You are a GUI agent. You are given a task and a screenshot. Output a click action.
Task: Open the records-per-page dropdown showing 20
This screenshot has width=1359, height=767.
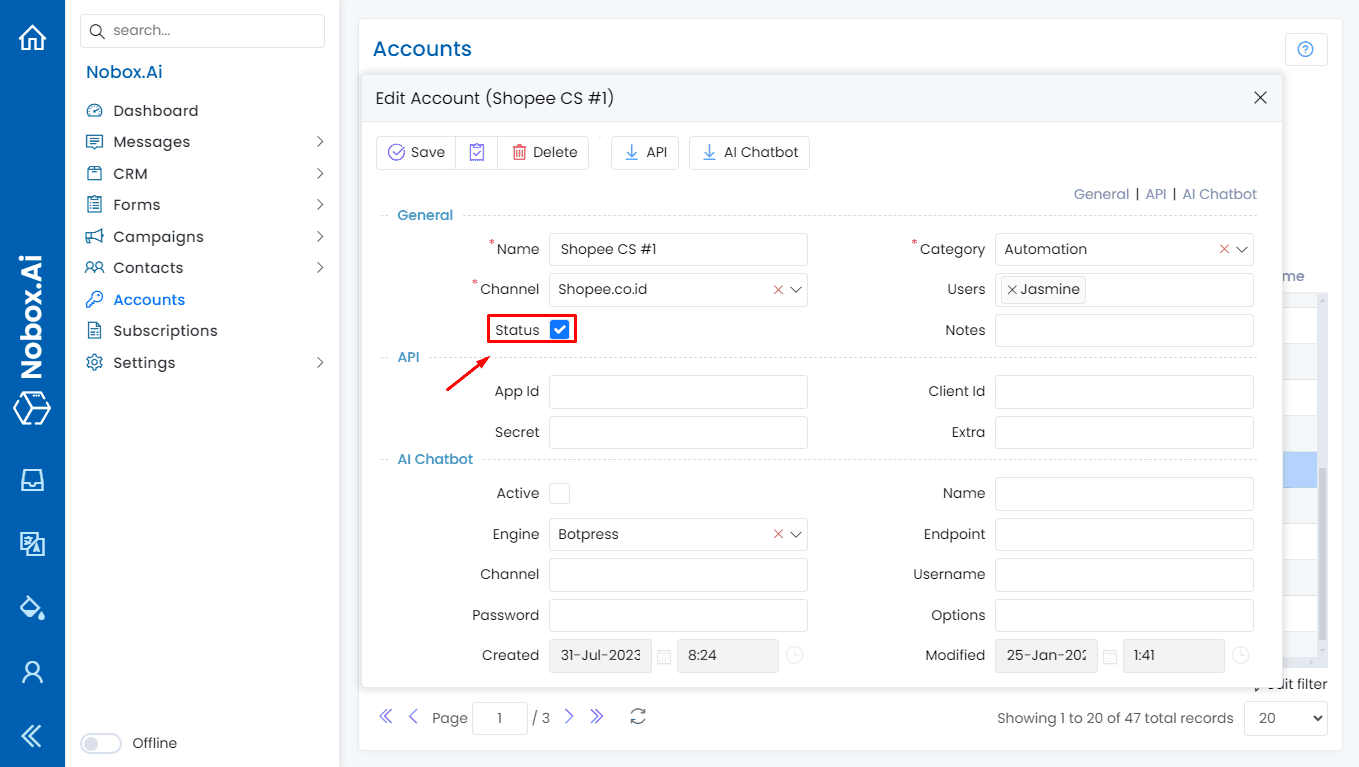pos(1285,717)
